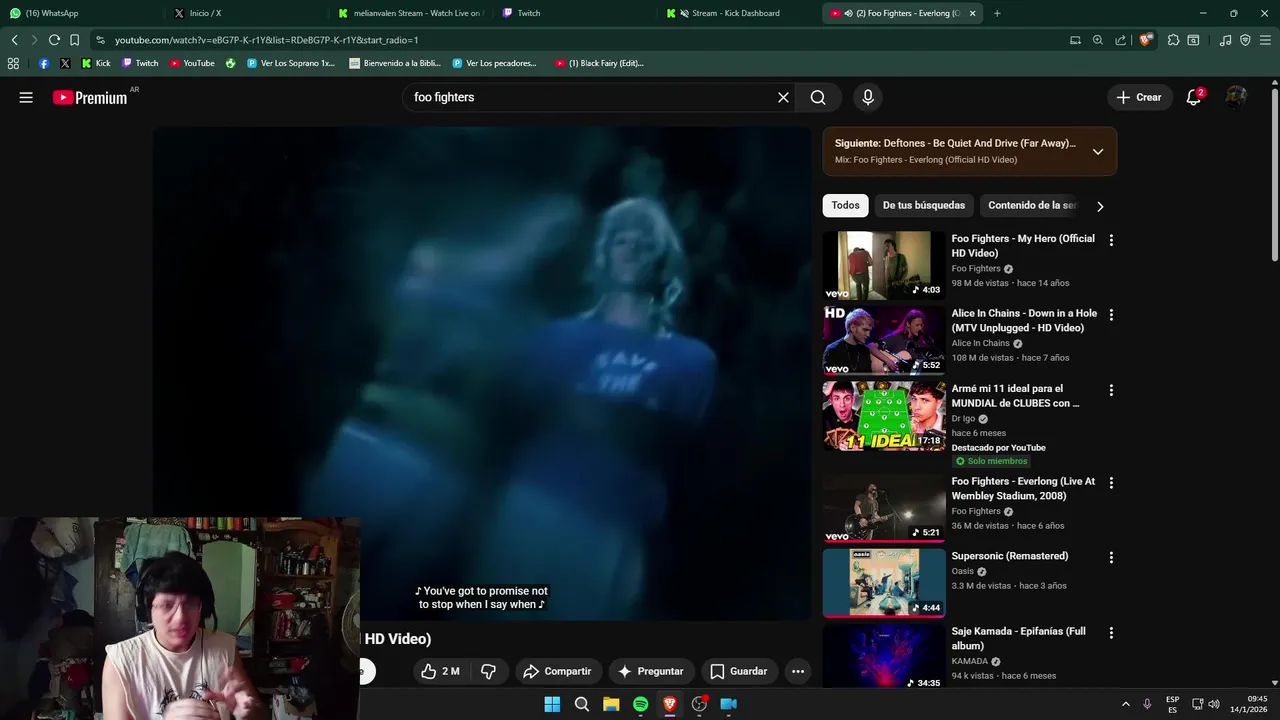Click the foo fighters search input field
Image resolution: width=1280 pixels, height=720 pixels.
(590, 97)
